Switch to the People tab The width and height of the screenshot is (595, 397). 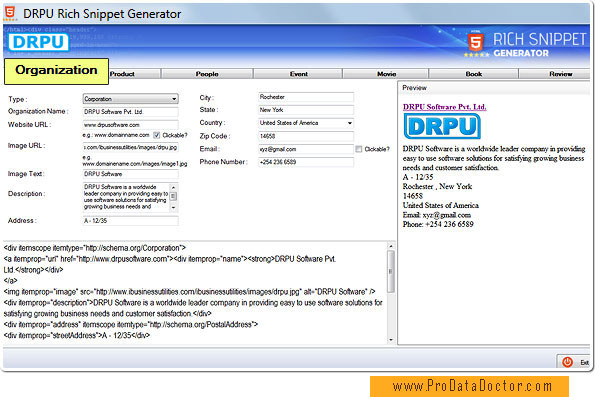(x=207, y=74)
